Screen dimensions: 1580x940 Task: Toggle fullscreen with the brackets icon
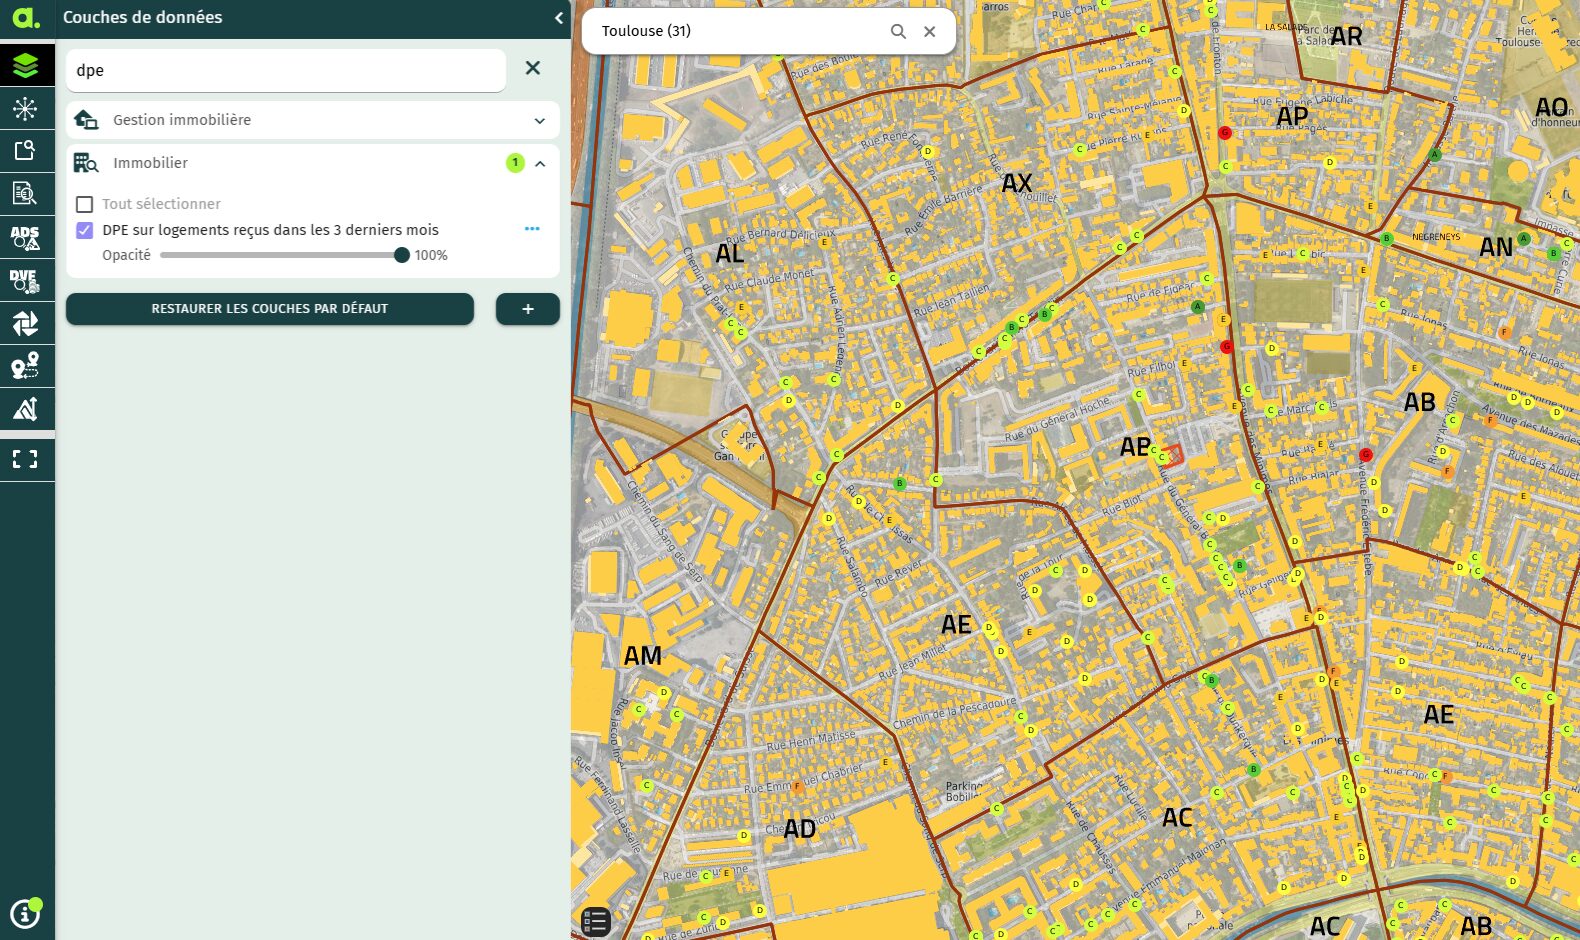click(26, 459)
